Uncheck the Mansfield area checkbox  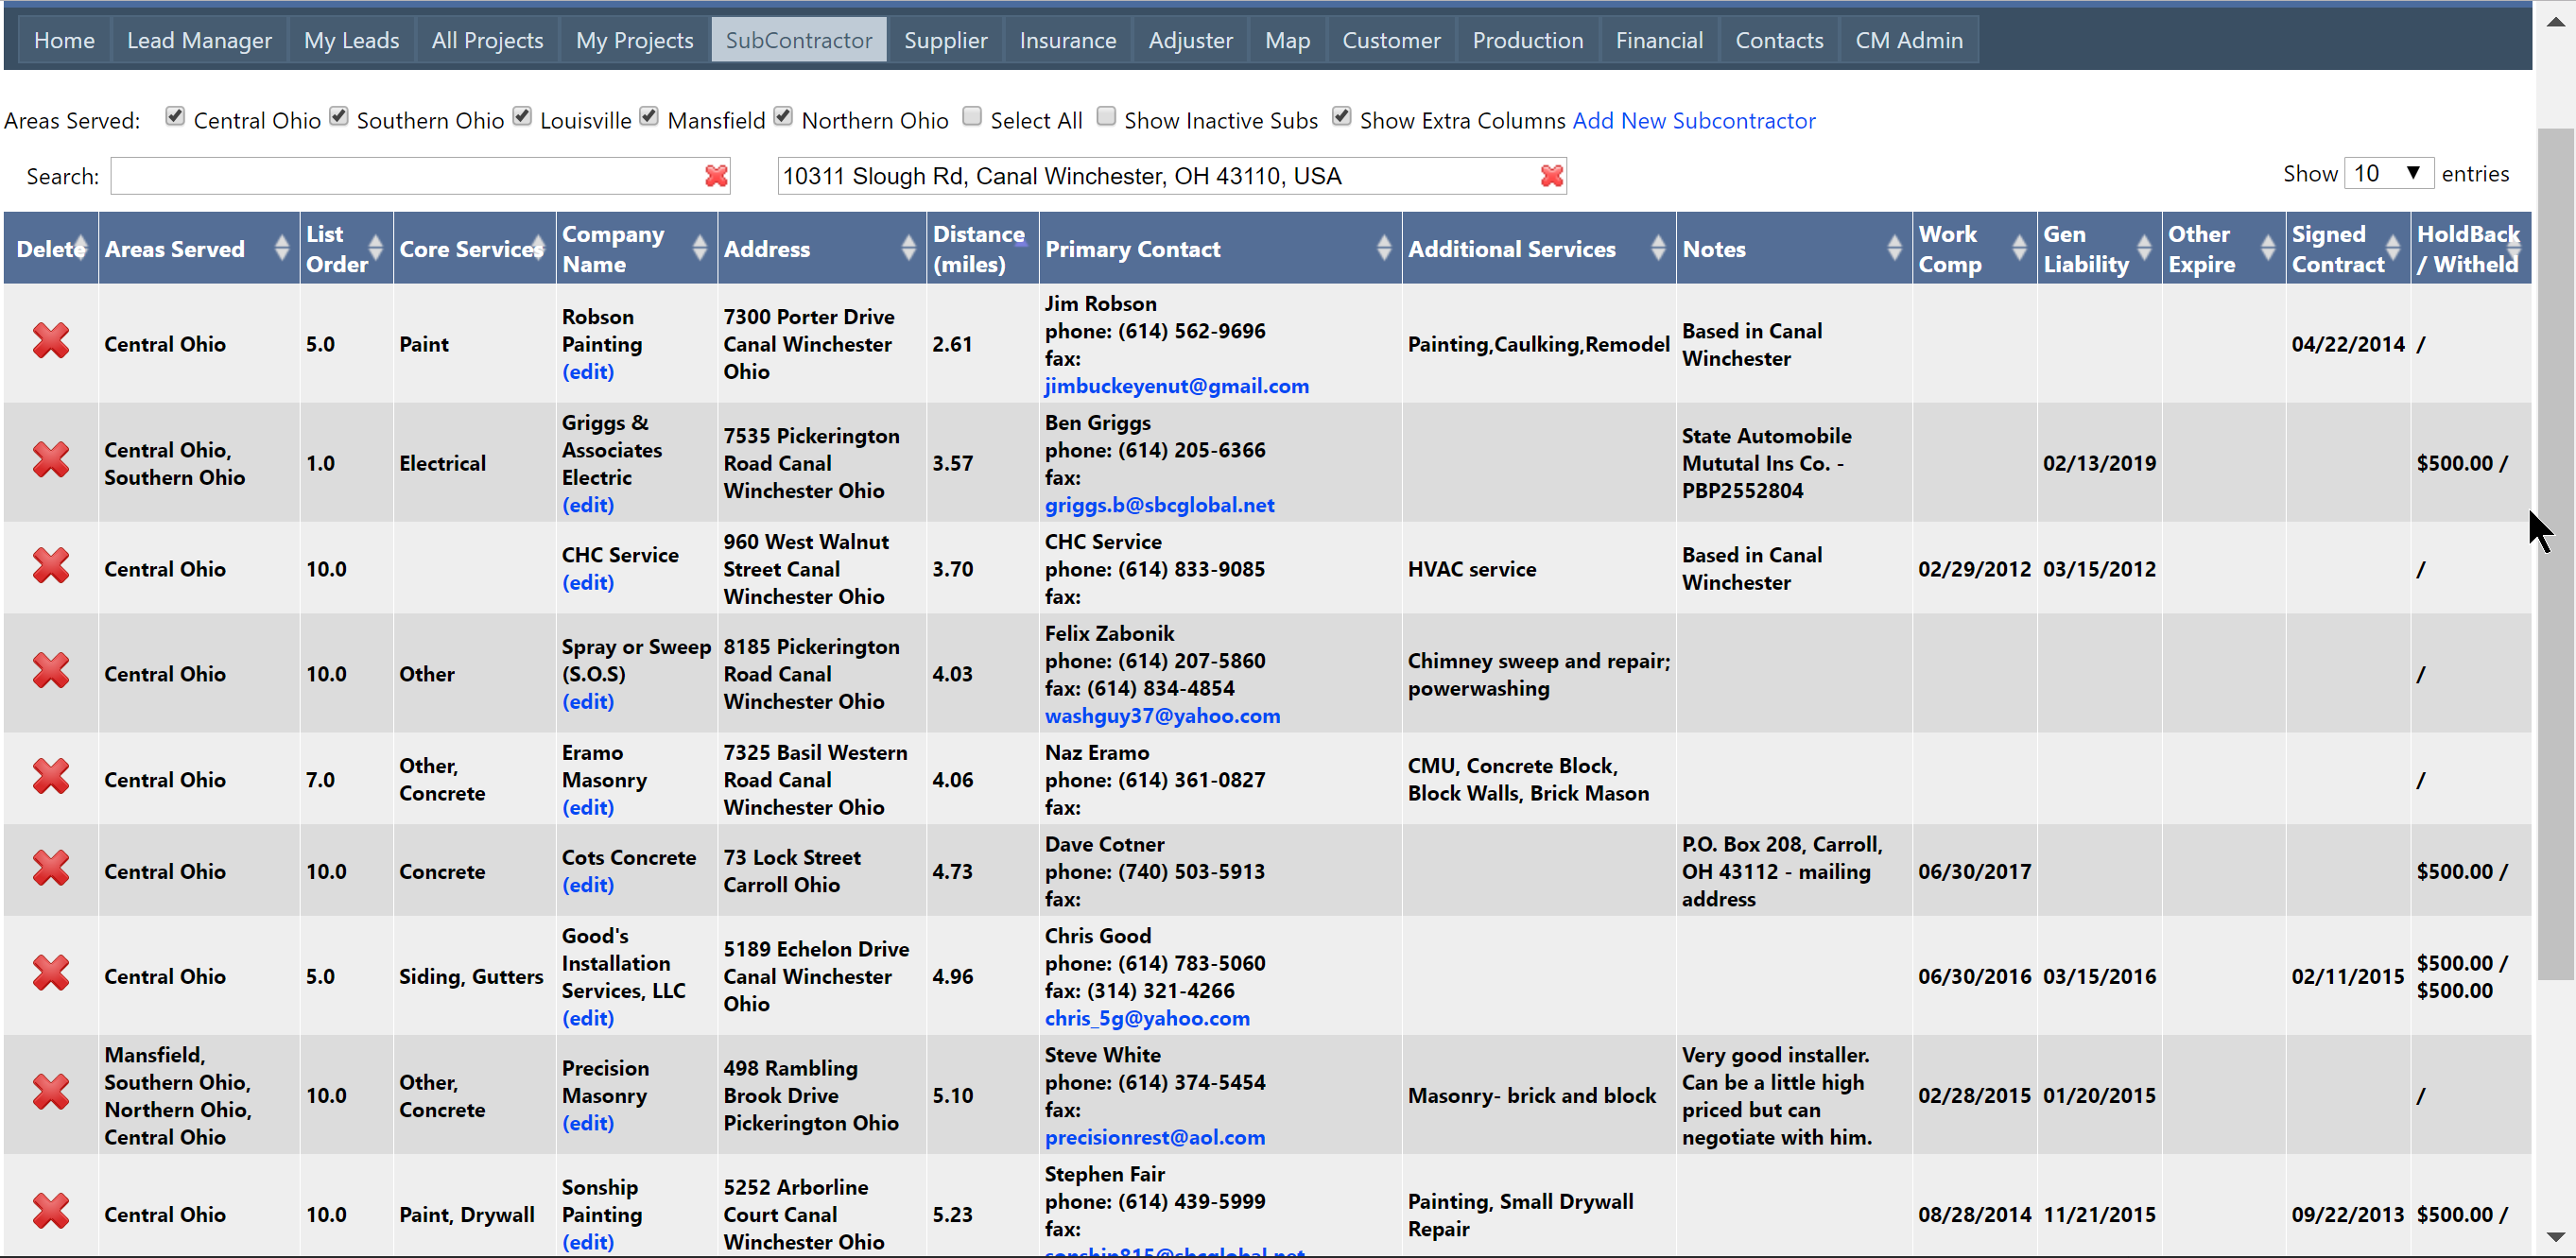coord(649,116)
